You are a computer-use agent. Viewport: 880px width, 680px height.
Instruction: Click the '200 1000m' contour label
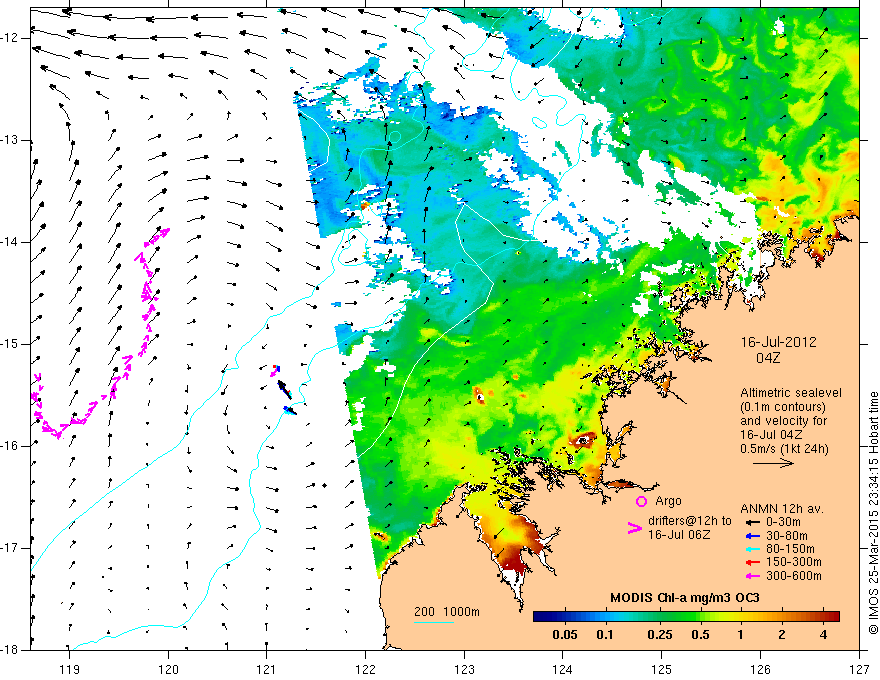tap(447, 612)
